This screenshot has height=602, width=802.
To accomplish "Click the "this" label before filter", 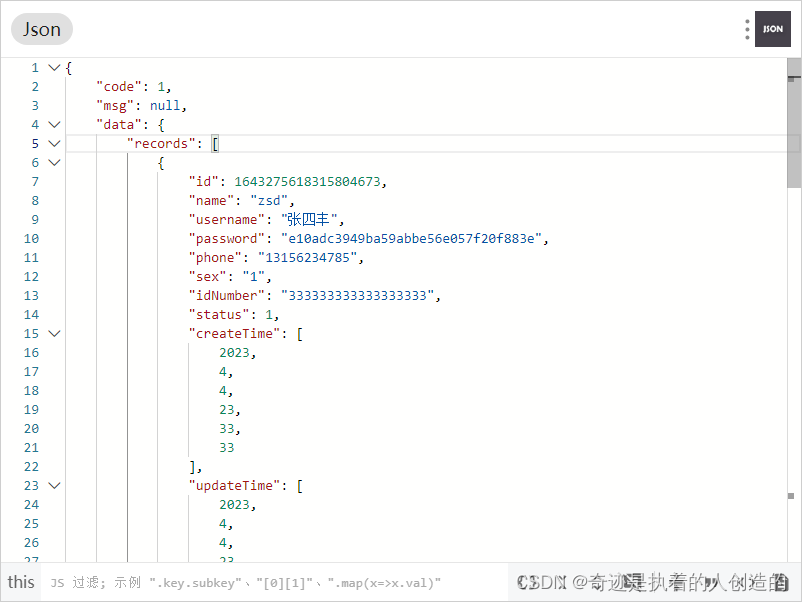I will pos(21,582).
